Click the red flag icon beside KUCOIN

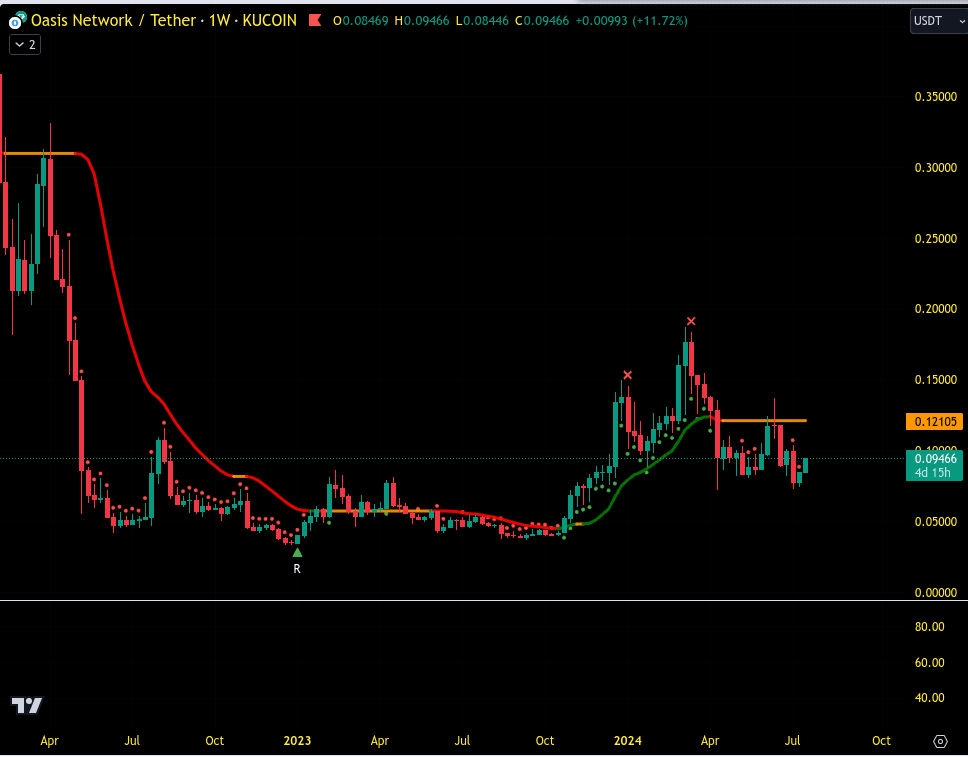click(315, 20)
